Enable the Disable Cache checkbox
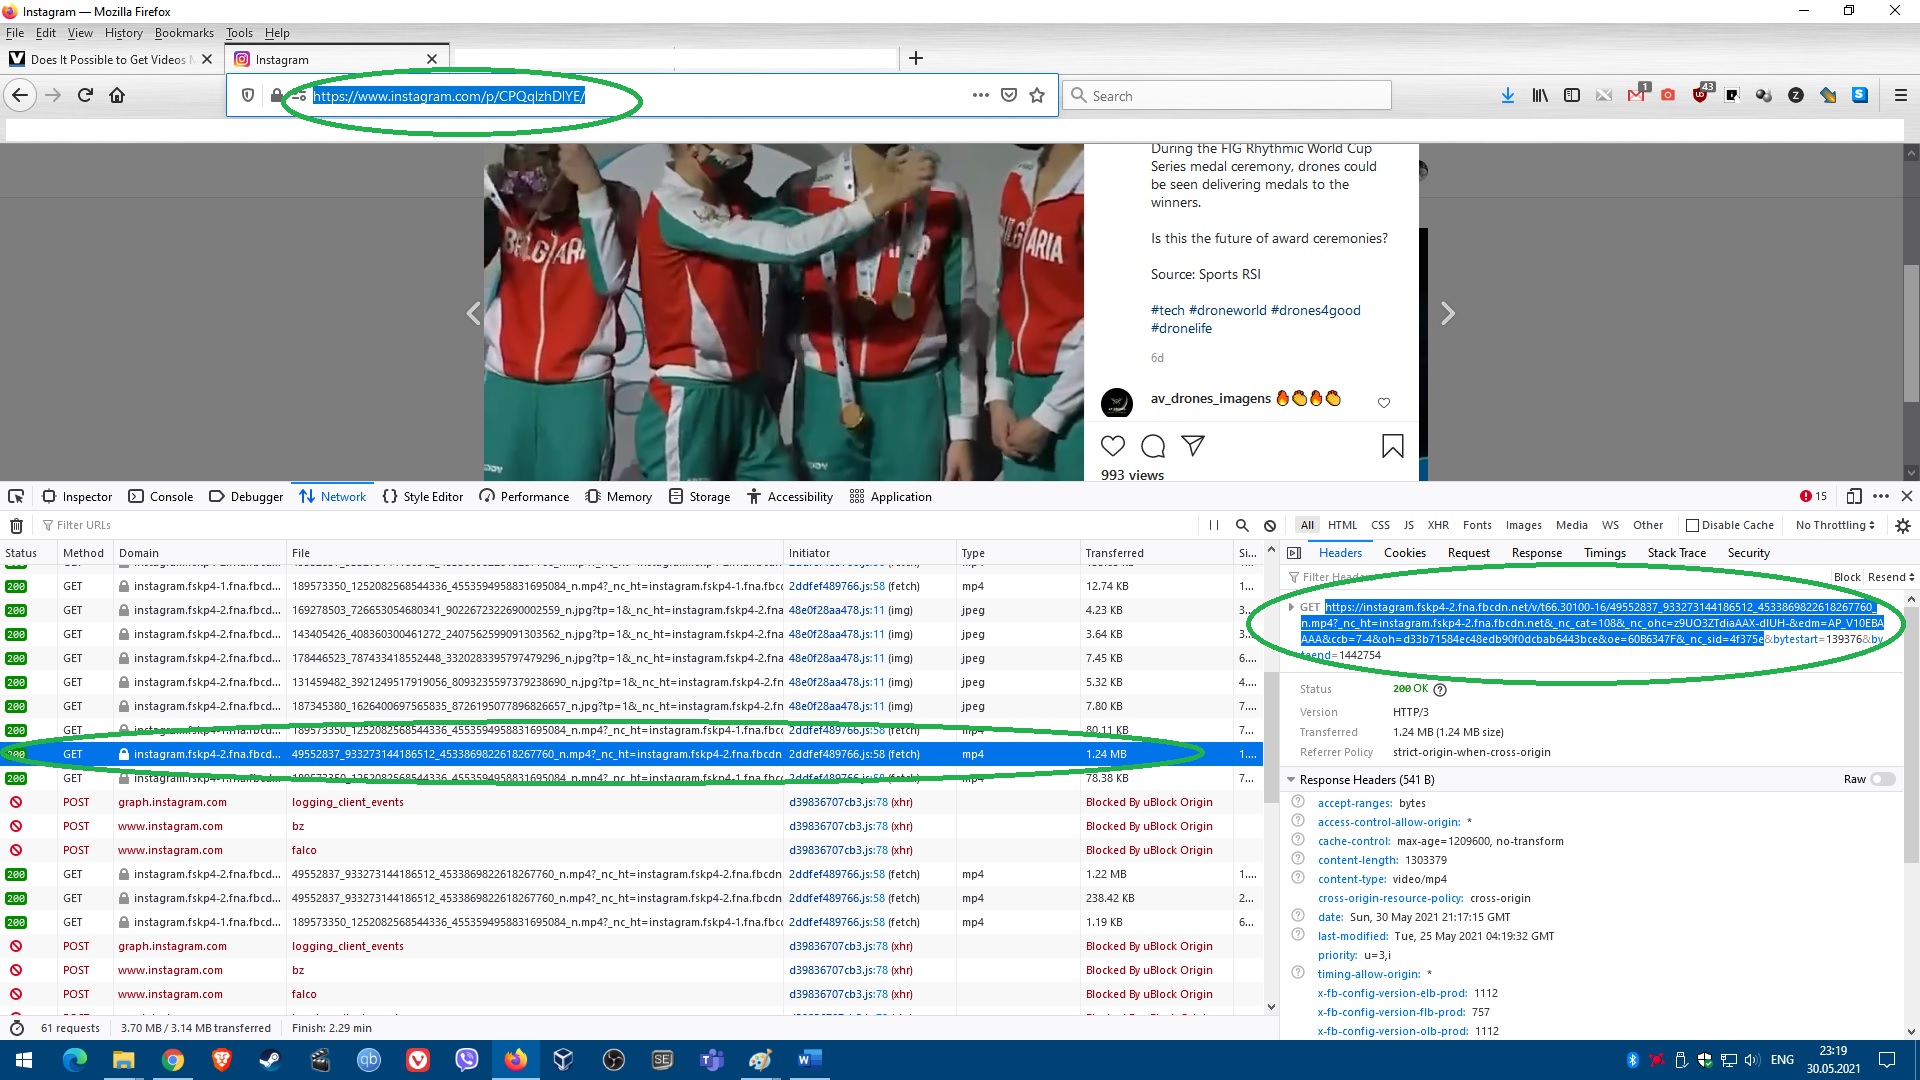The width and height of the screenshot is (1920, 1080). [x=1693, y=525]
